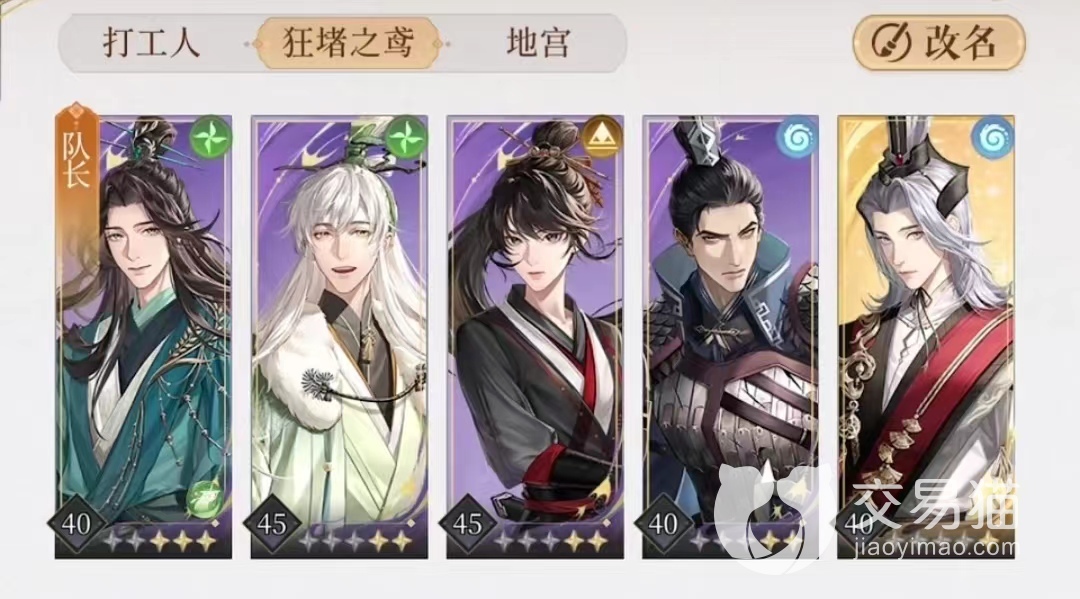Select the green wind element icon on leader card
Screen dimensions: 1080x599
(x=209, y=138)
